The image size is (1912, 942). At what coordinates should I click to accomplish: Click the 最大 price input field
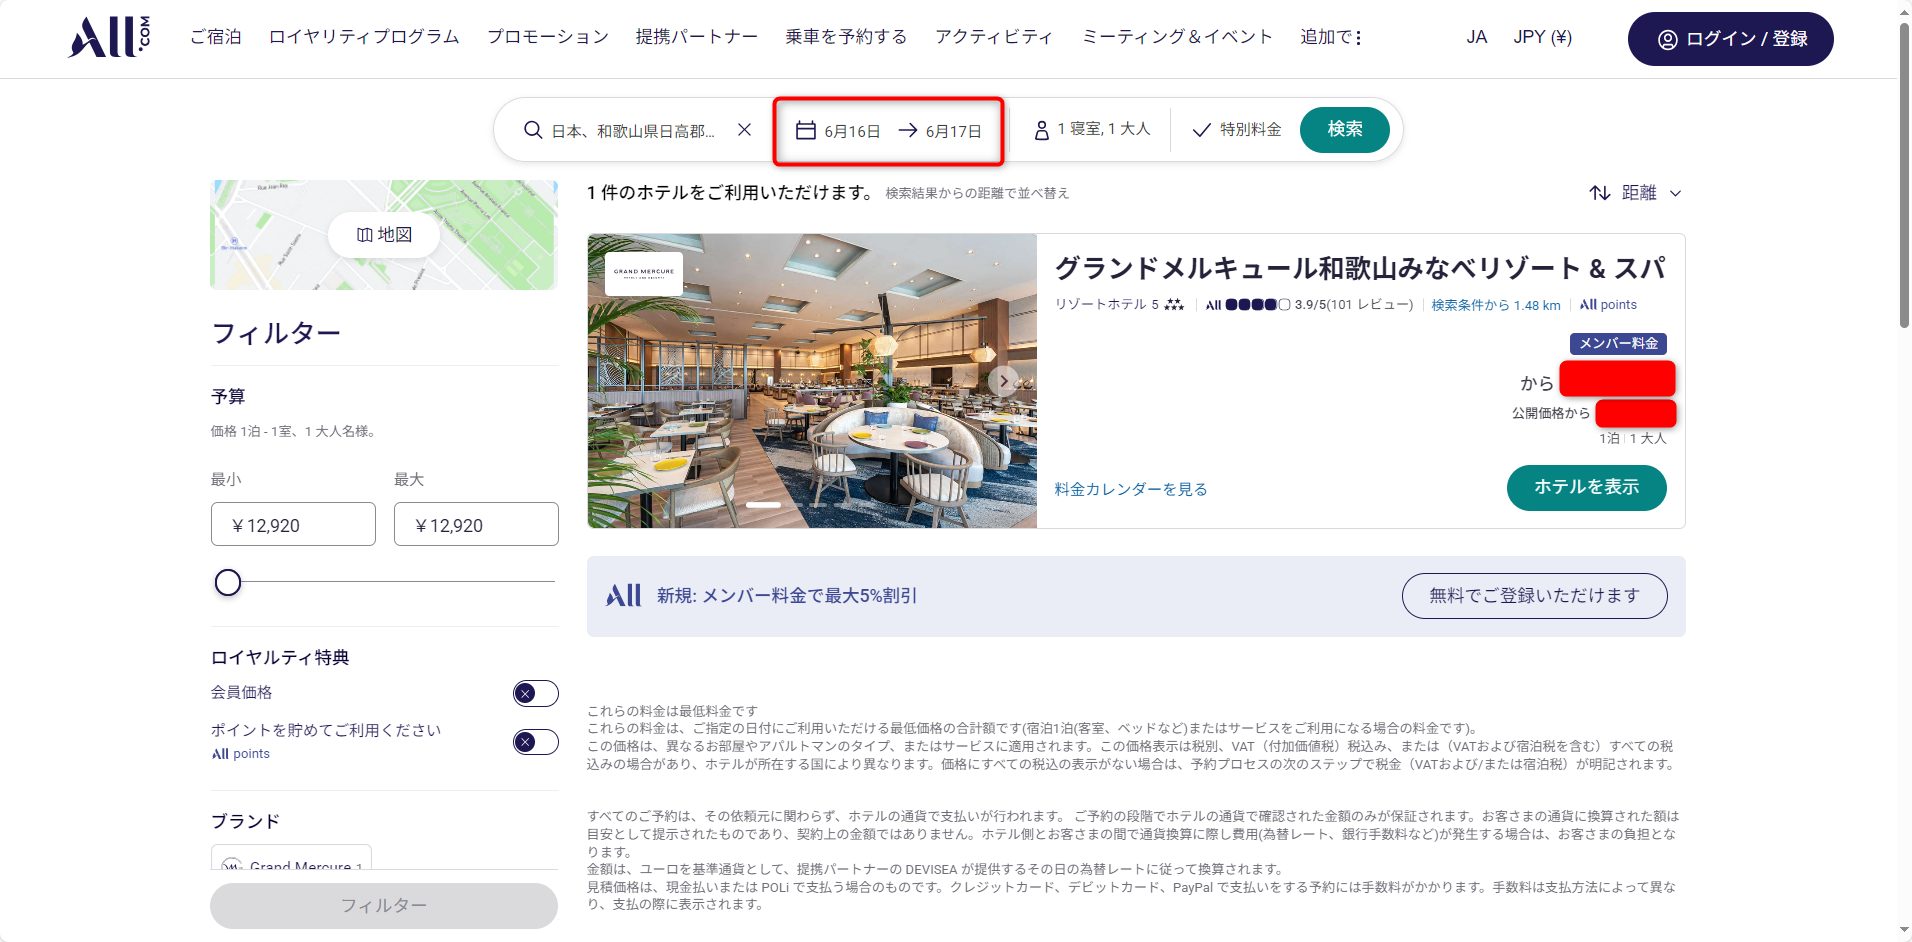[x=476, y=524]
